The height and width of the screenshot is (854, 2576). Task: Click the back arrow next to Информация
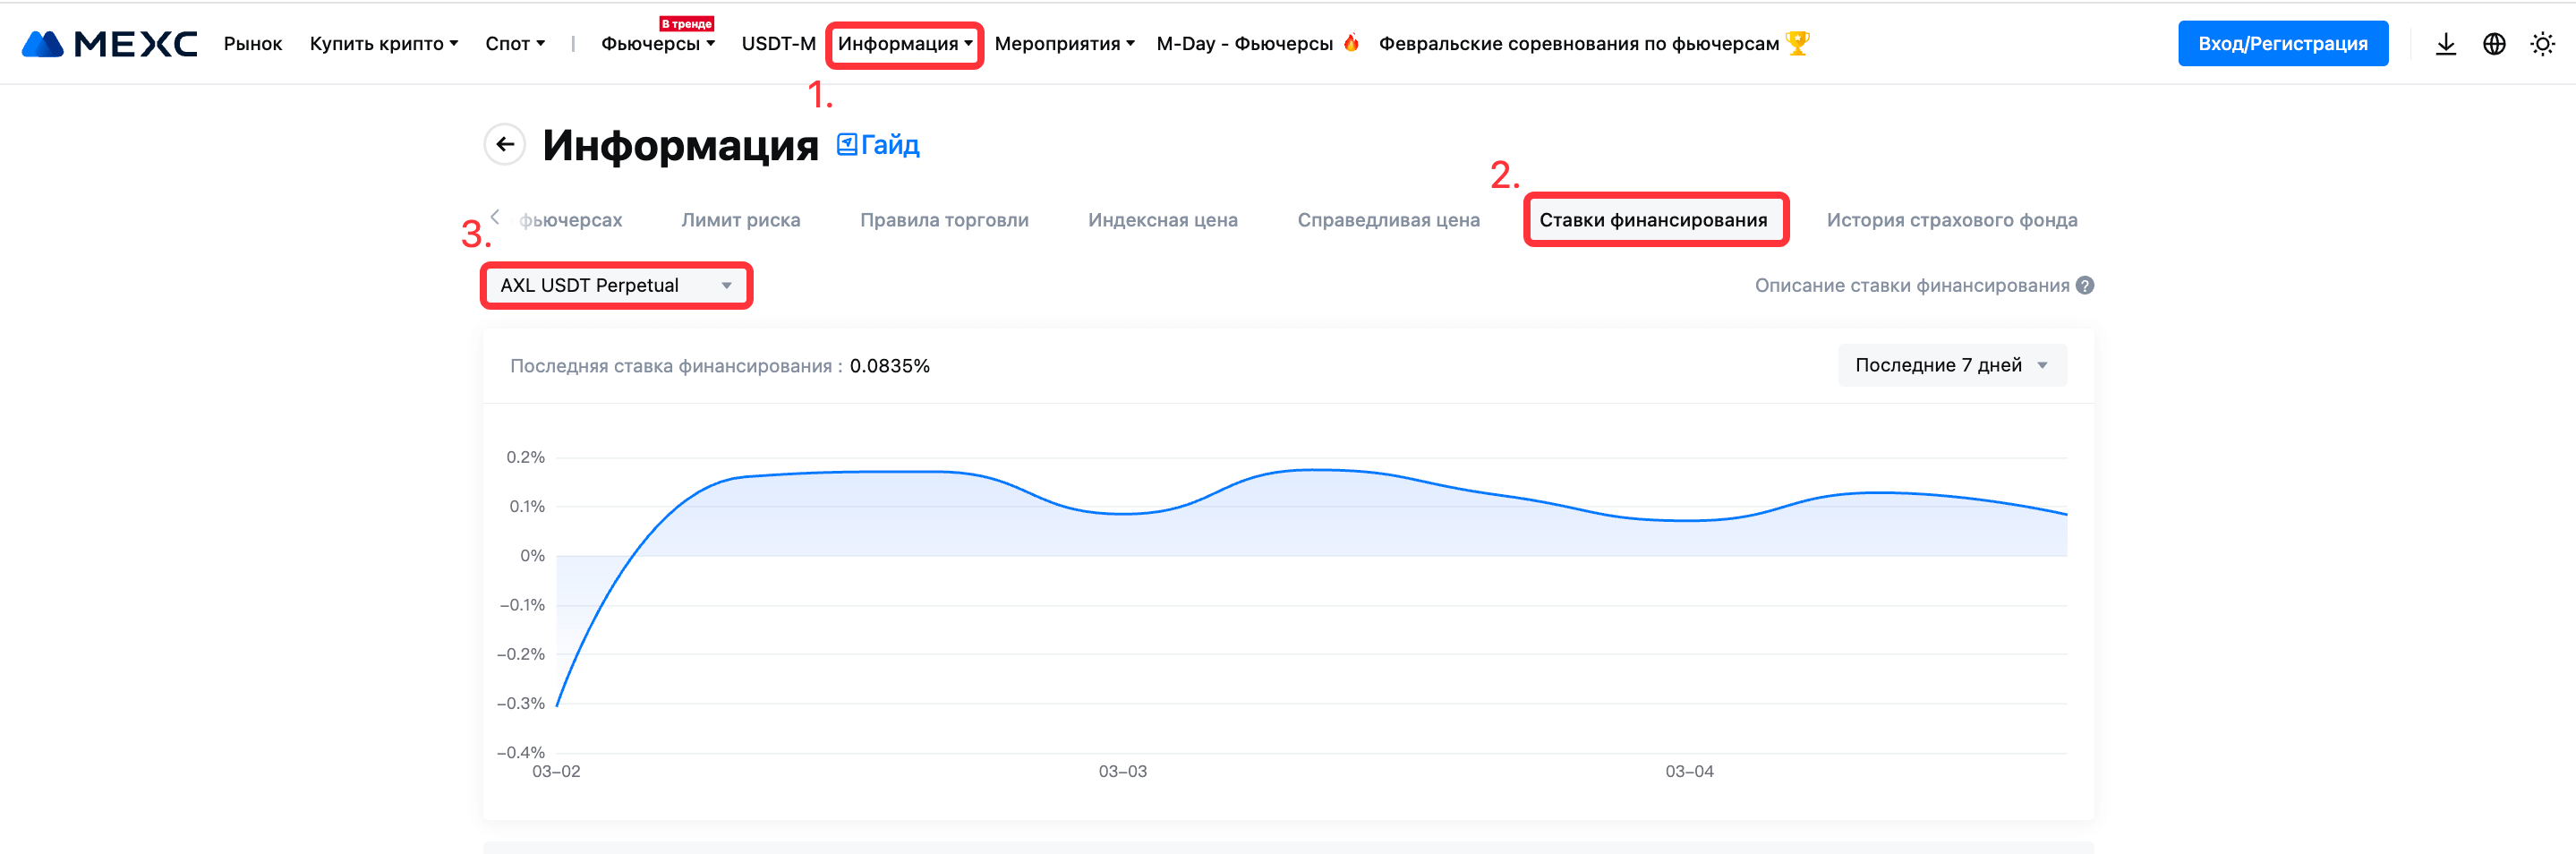click(x=505, y=145)
